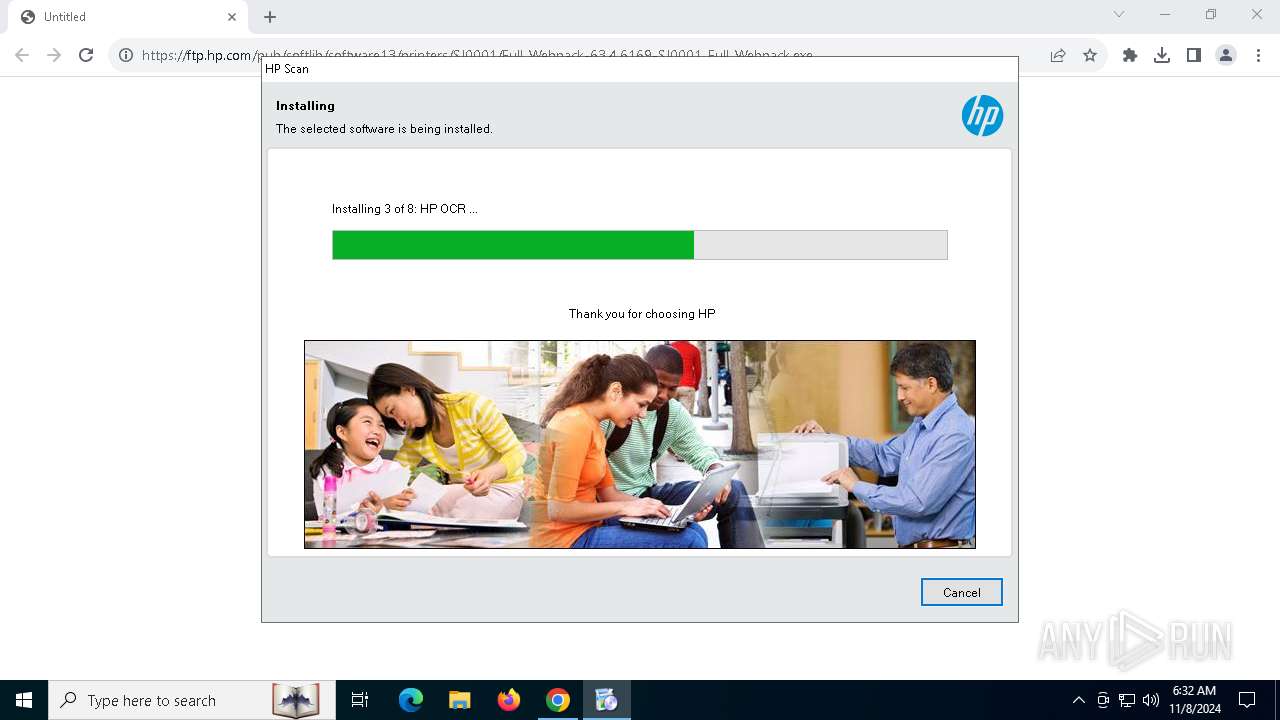Expand Chrome tab search chevron
This screenshot has width=1280, height=720.
1119,14
